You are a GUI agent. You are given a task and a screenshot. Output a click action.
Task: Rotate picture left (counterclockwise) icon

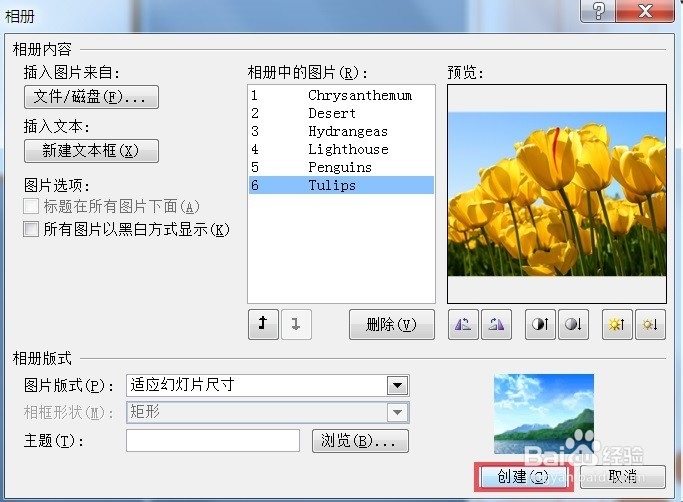click(463, 324)
